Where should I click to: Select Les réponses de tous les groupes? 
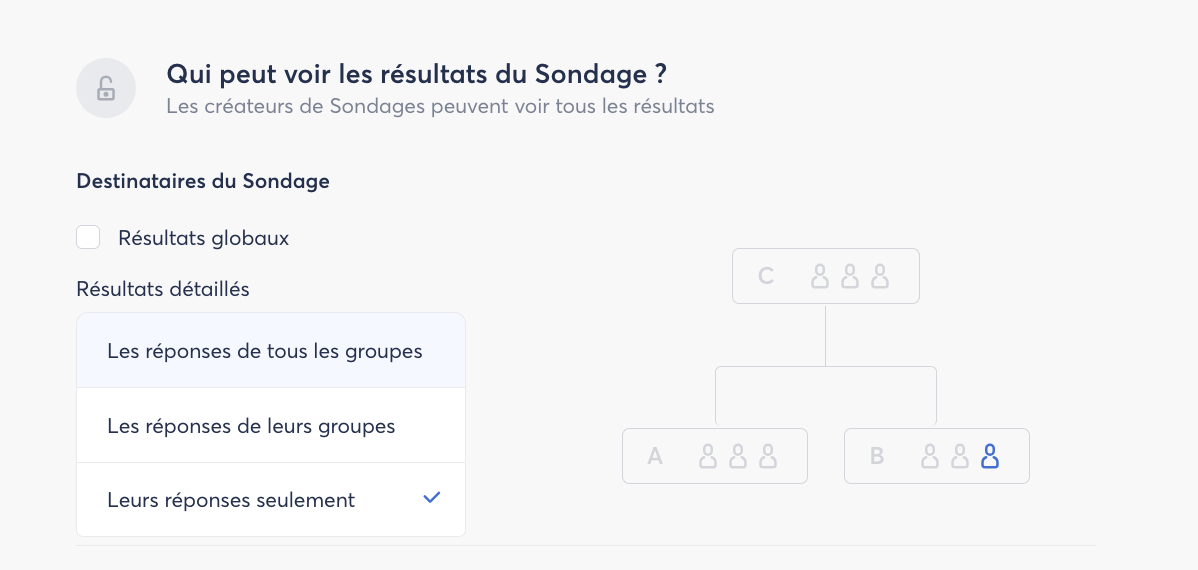265,351
